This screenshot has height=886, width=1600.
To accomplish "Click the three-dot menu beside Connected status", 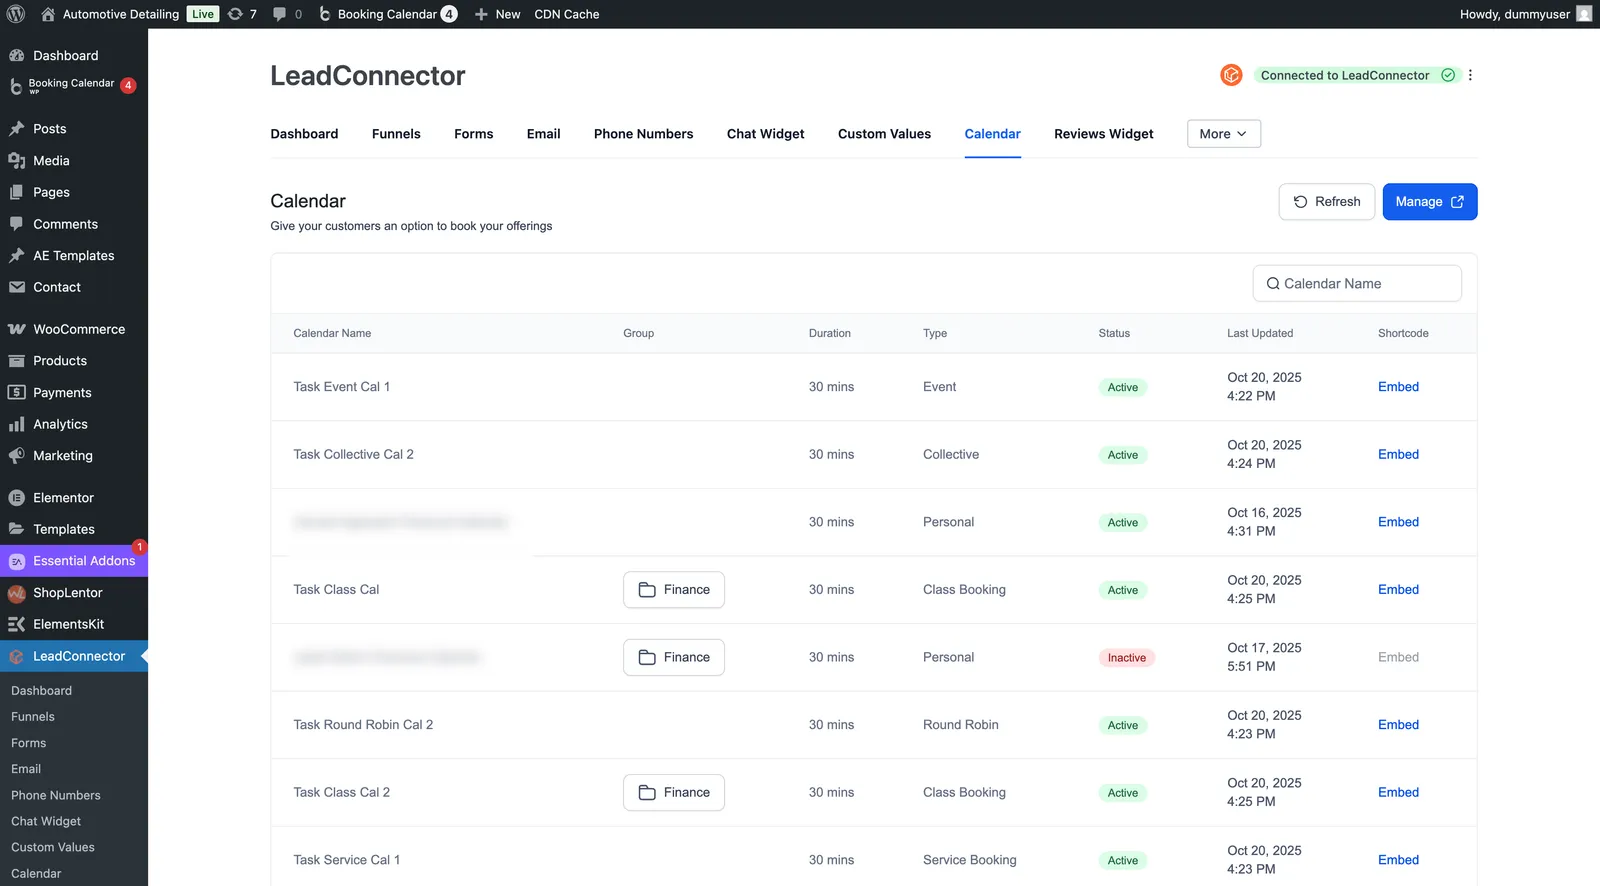I will [x=1470, y=75].
